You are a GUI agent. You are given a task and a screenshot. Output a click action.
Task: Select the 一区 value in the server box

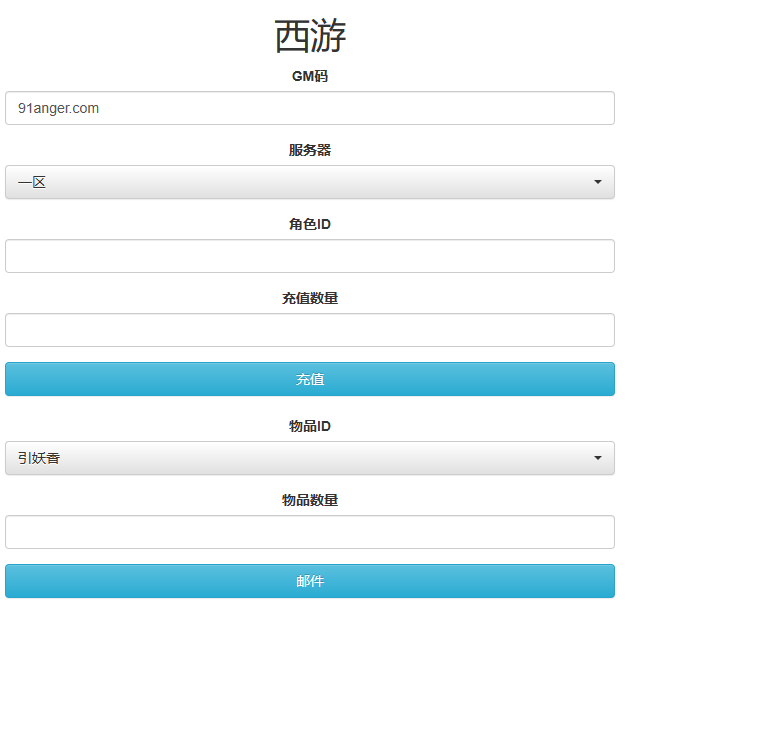[32, 182]
